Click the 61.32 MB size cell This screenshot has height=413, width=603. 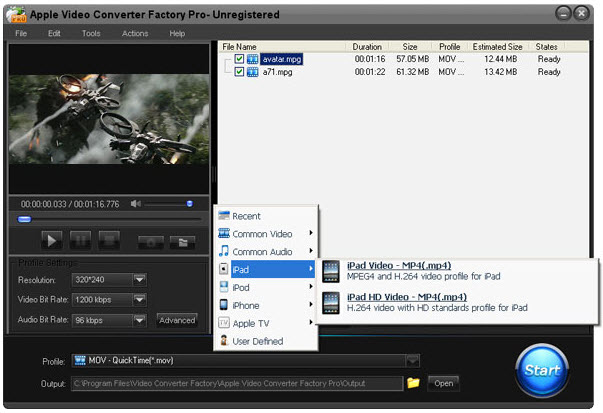click(413, 72)
